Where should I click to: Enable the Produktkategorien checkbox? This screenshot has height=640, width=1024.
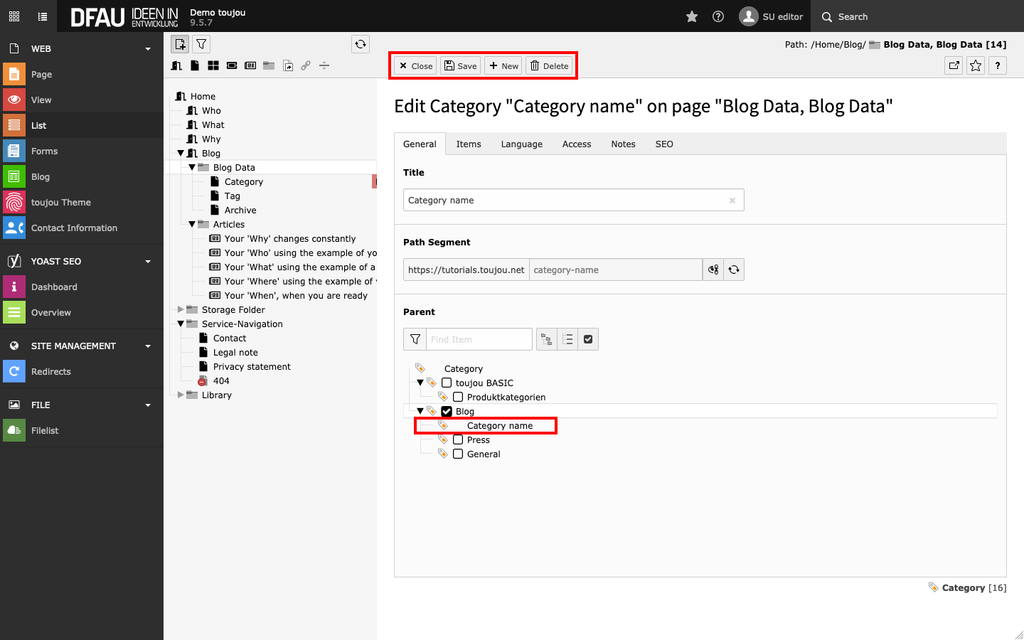point(458,397)
